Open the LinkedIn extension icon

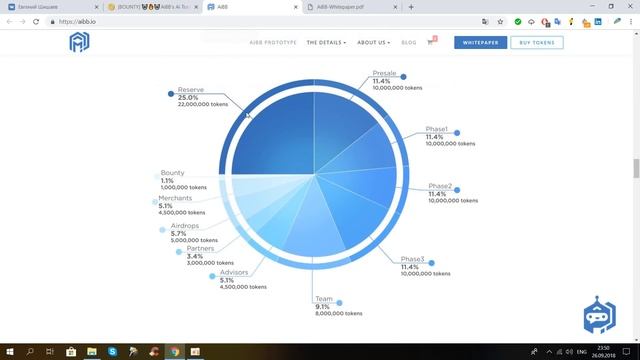point(598,22)
